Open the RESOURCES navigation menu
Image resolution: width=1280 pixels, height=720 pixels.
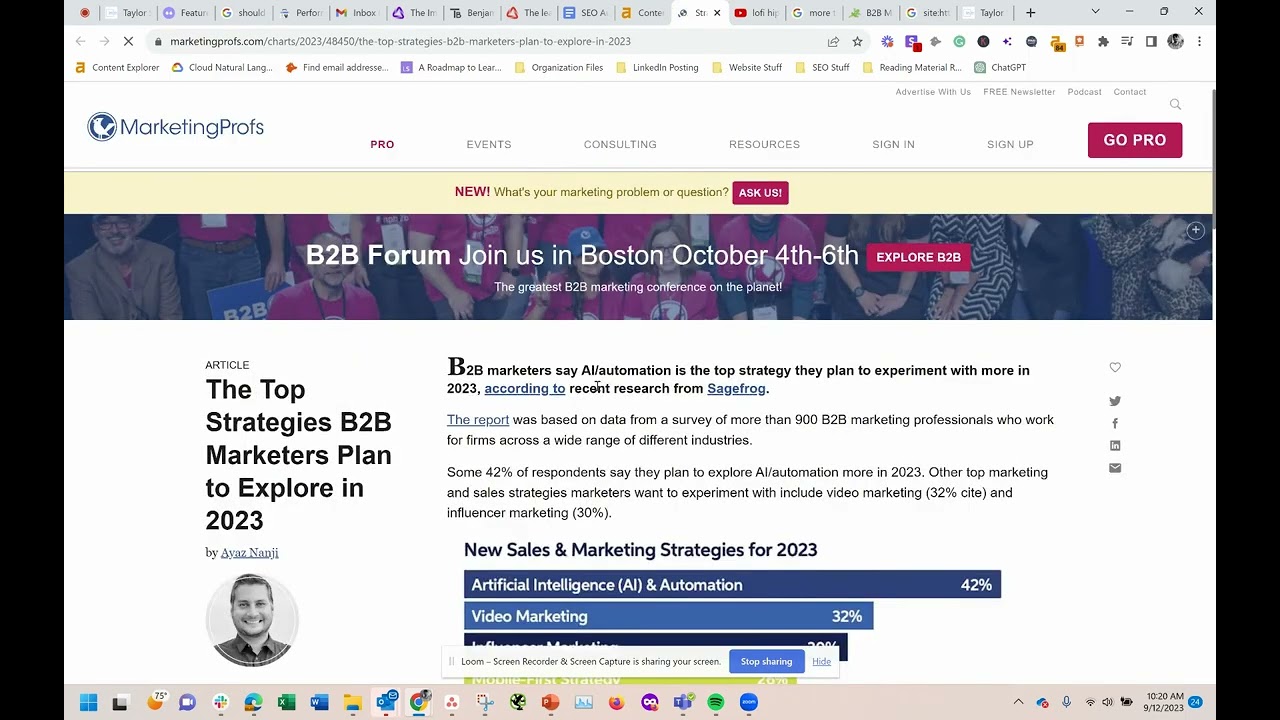coord(764,145)
